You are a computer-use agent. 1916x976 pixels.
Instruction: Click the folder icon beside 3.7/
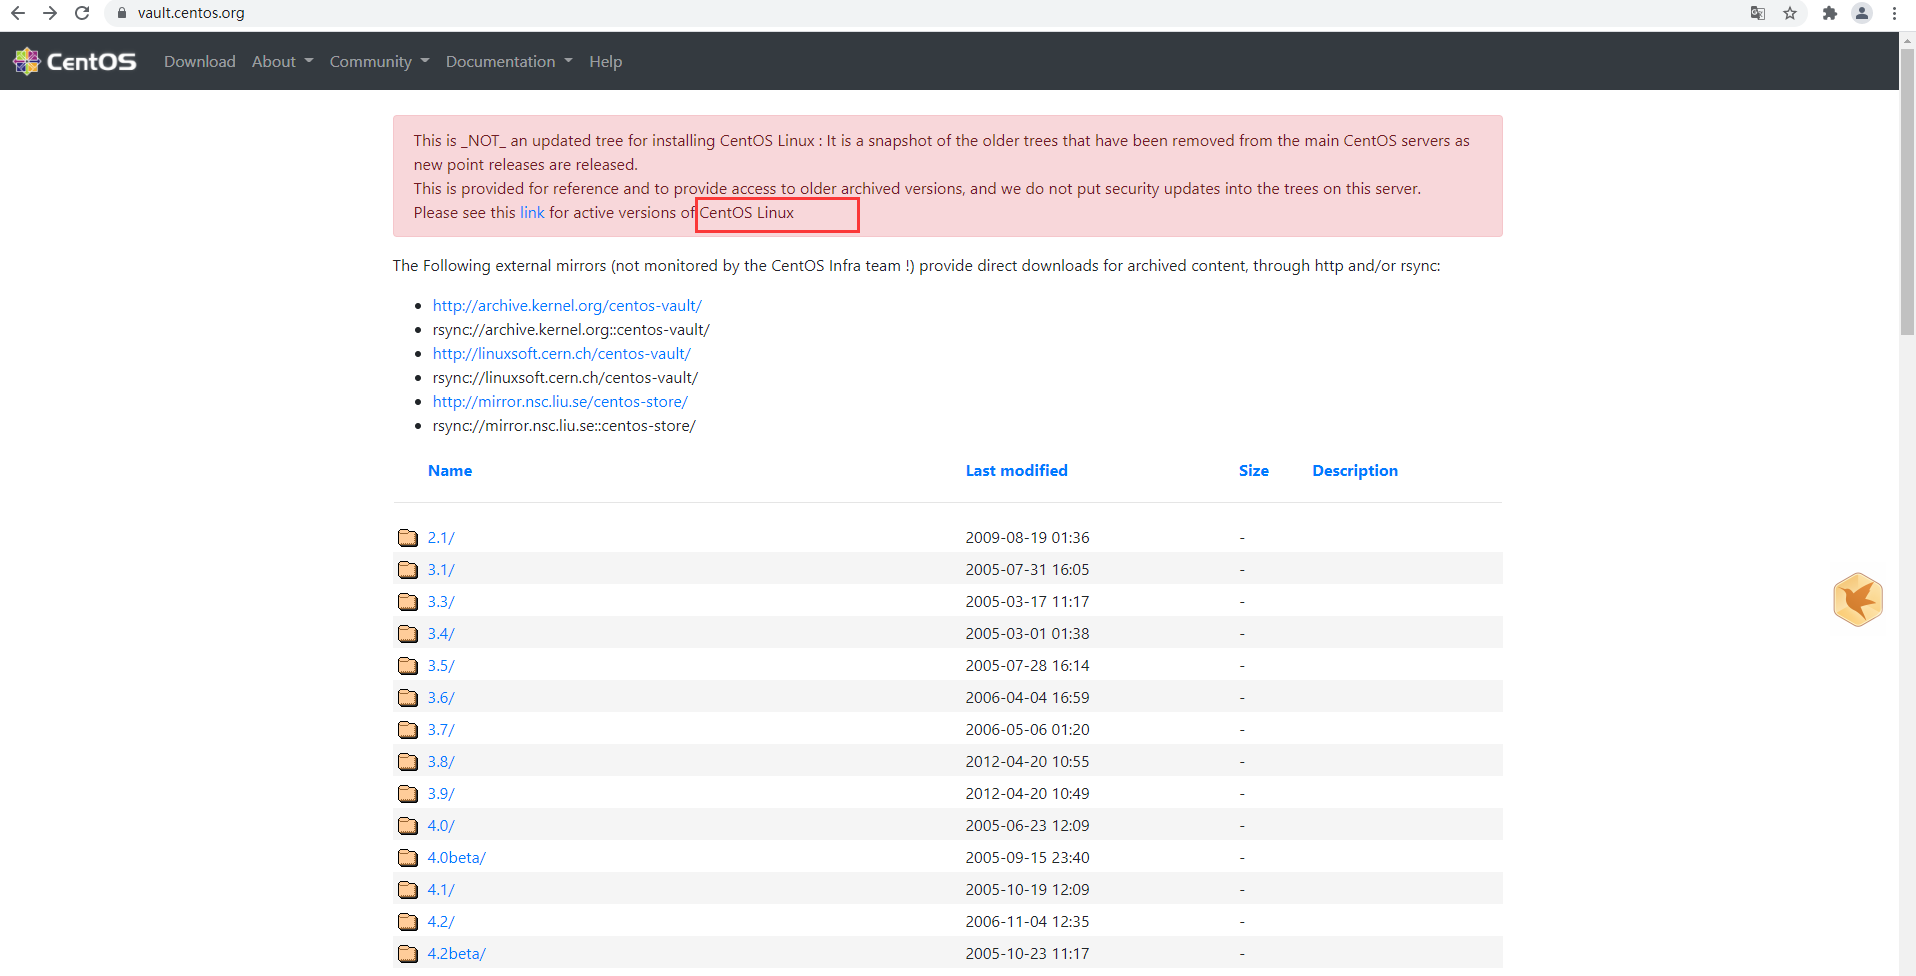coord(408,730)
